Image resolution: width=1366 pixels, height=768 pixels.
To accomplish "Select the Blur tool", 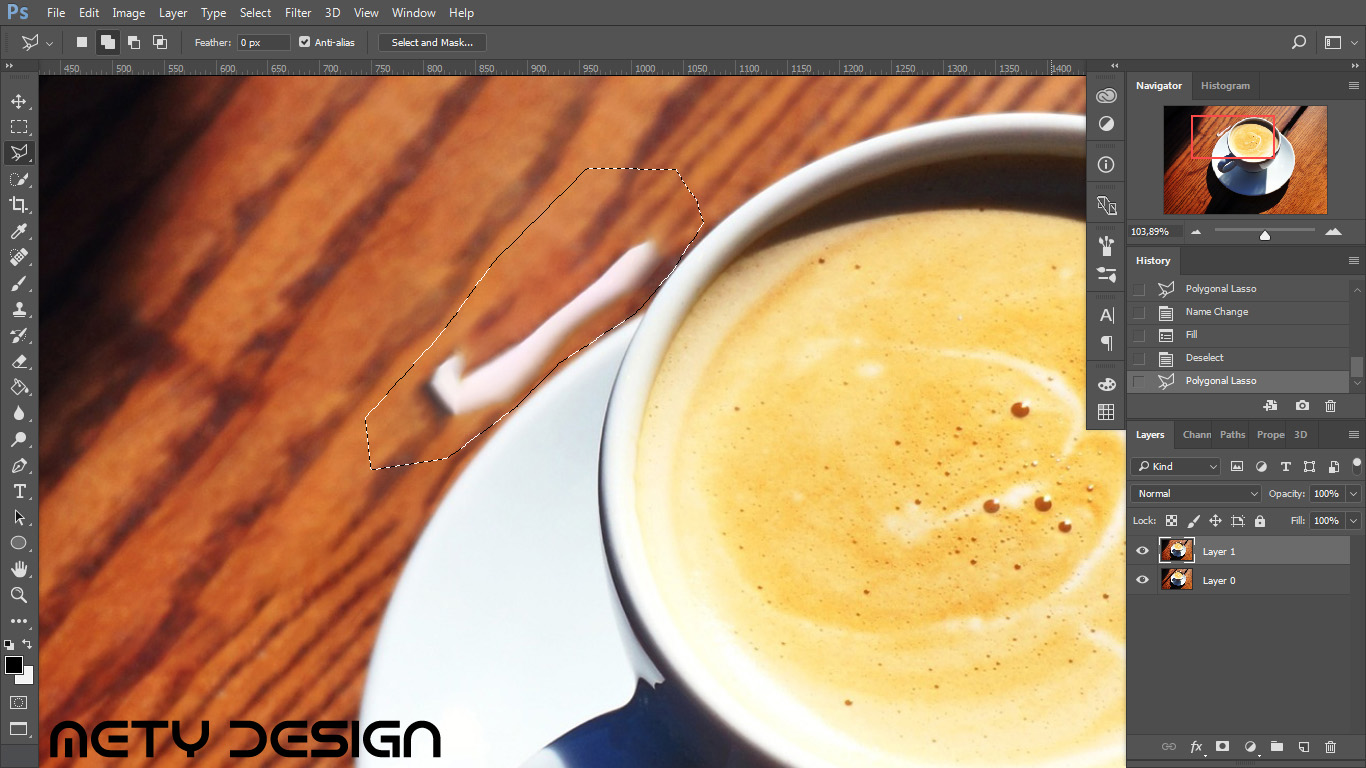I will click(19, 413).
